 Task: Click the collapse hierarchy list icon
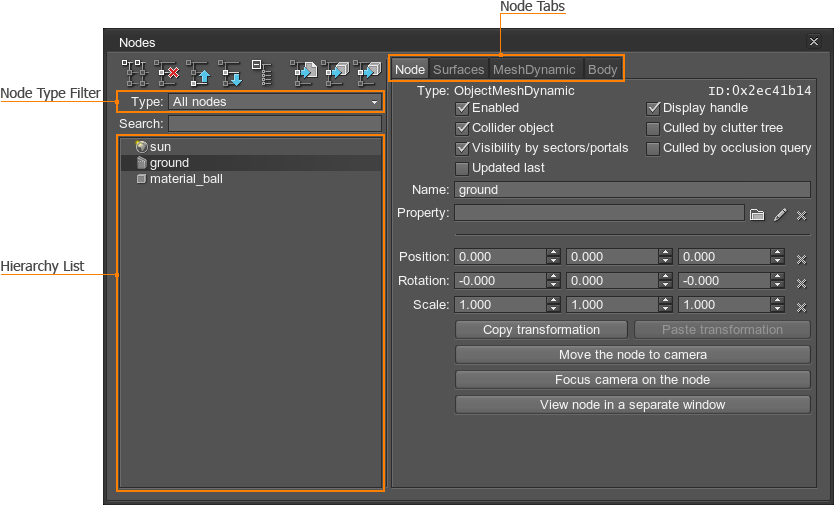pos(262,70)
